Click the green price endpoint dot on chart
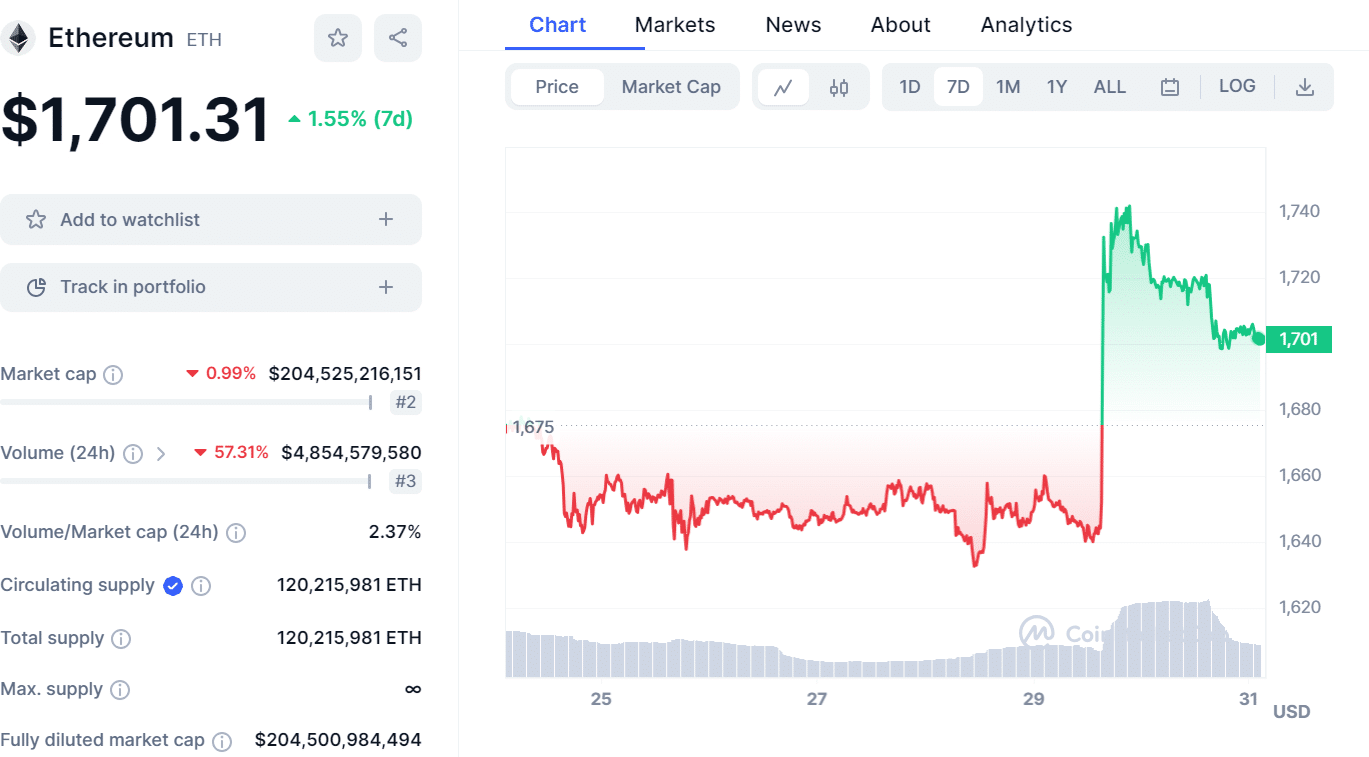This screenshot has height=757, width=1369. tap(1259, 339)
